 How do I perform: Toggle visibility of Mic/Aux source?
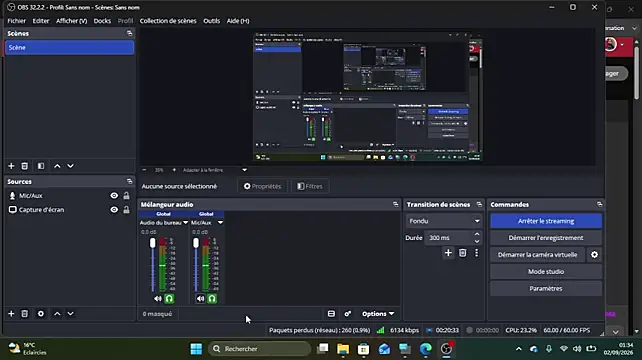click(x=114, y=196)
